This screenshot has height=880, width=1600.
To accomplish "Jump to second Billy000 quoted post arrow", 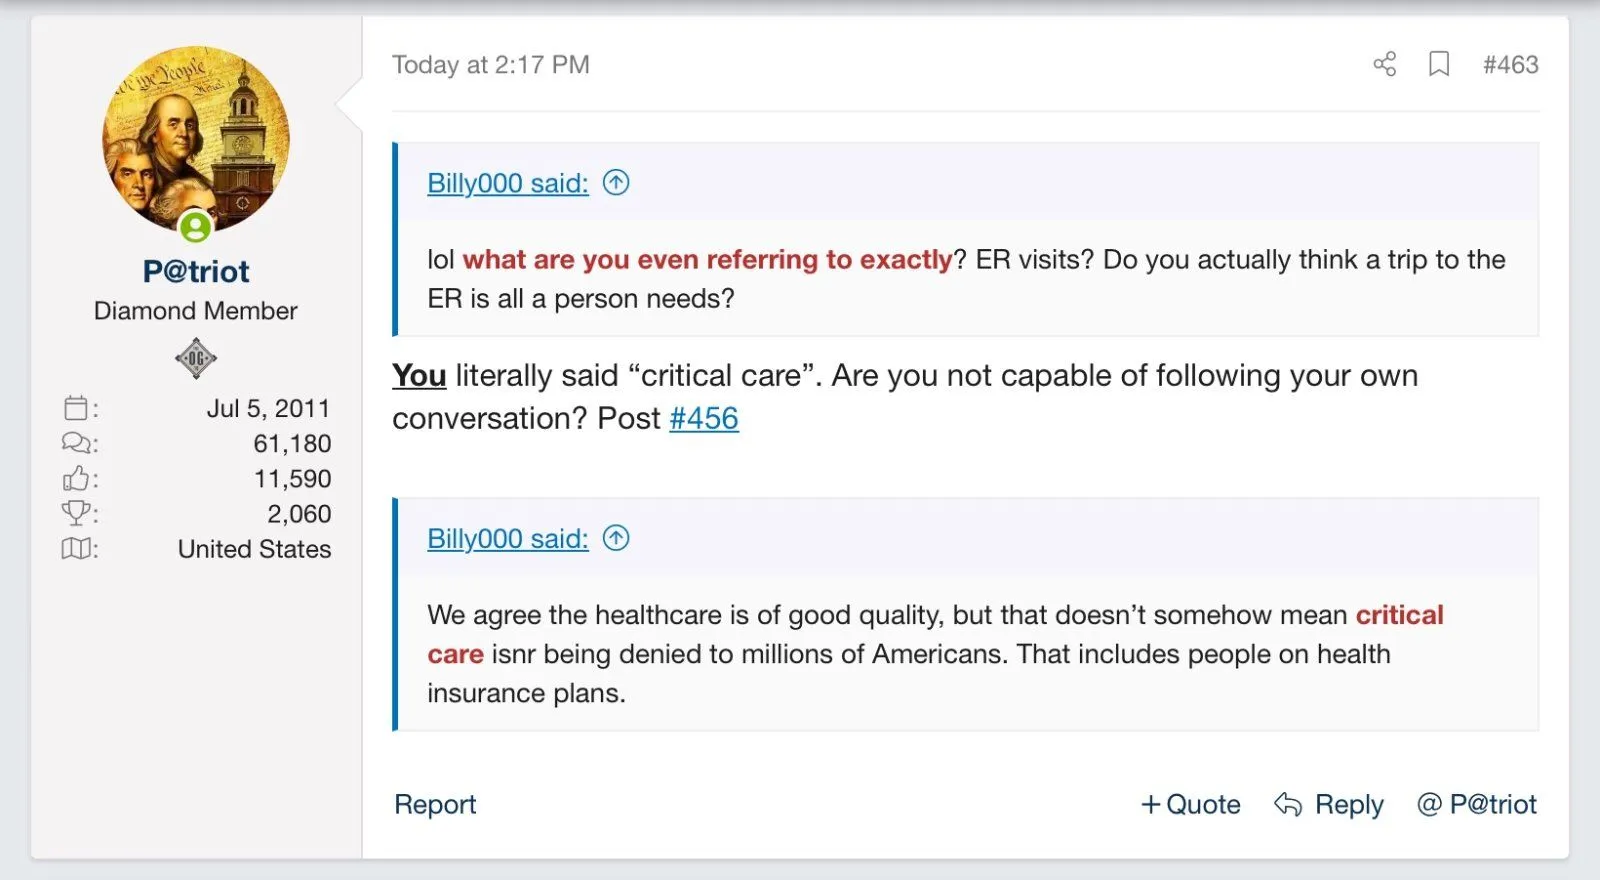I will point(616,538).
